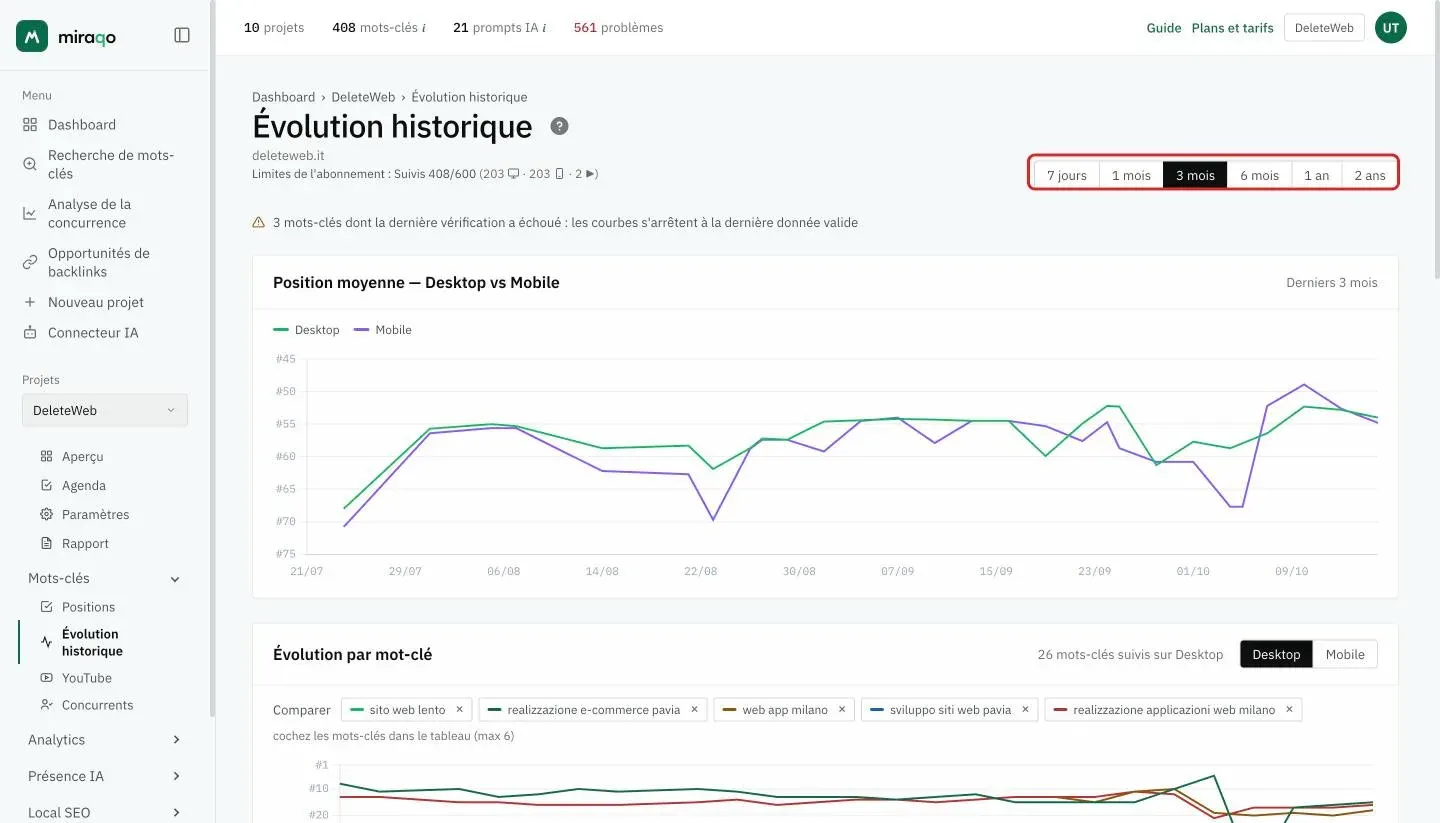Remove 'realizzazione applicazioni web milano' chip
The height and width of the screenshot is (823, 1440).
coord(1289,710)
